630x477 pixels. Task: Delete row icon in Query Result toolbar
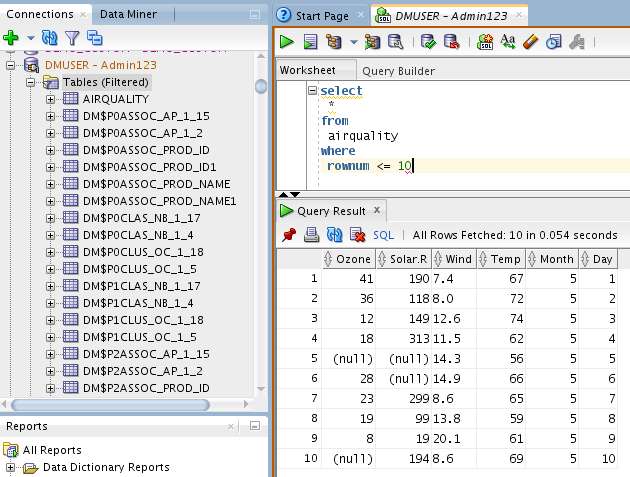[x=356, y=235]
